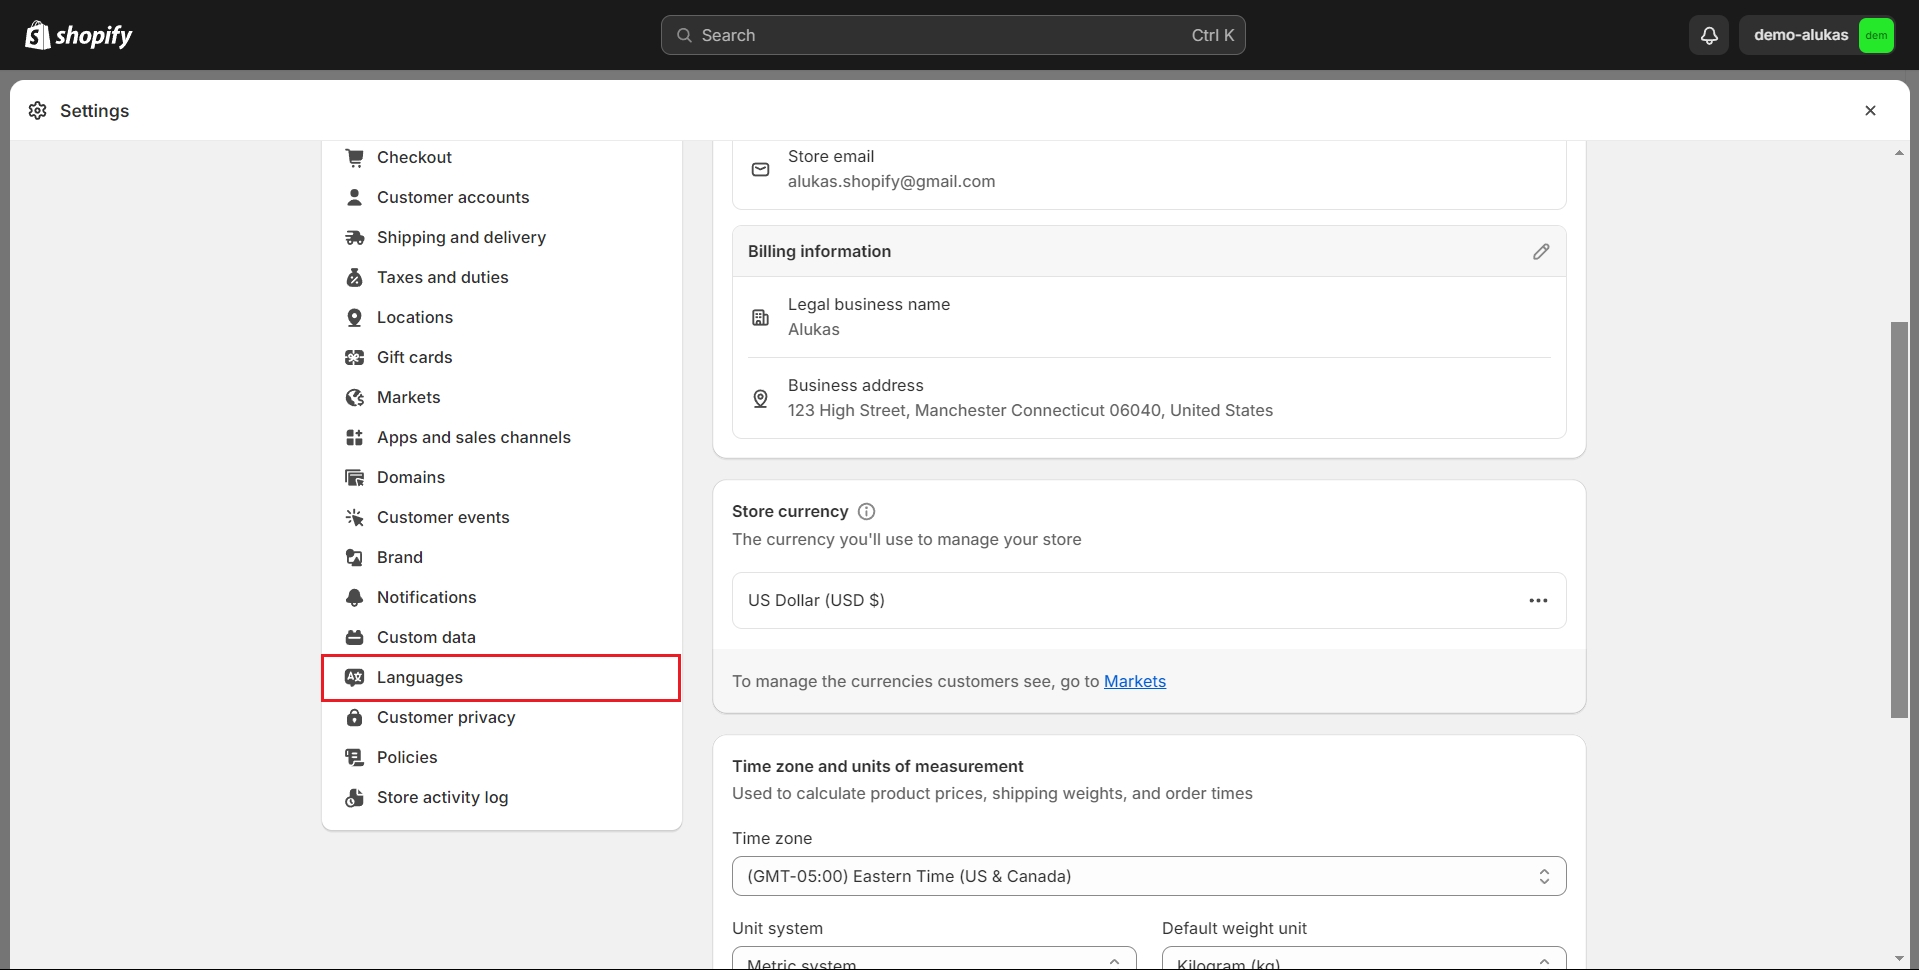
Task: Expand the Time zone dropdown
Action: (1148, 876)
